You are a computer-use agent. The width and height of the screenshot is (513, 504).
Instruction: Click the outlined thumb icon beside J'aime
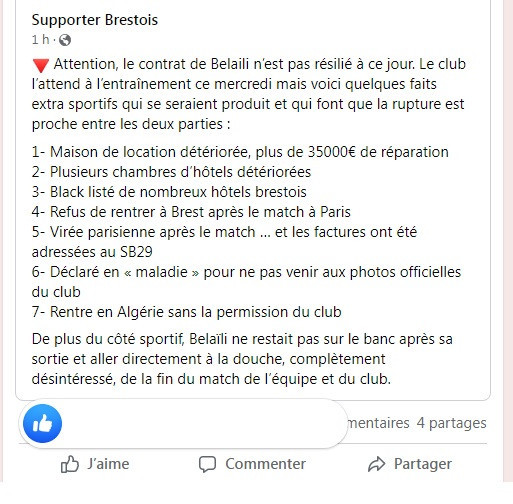(x=70, y=464)
